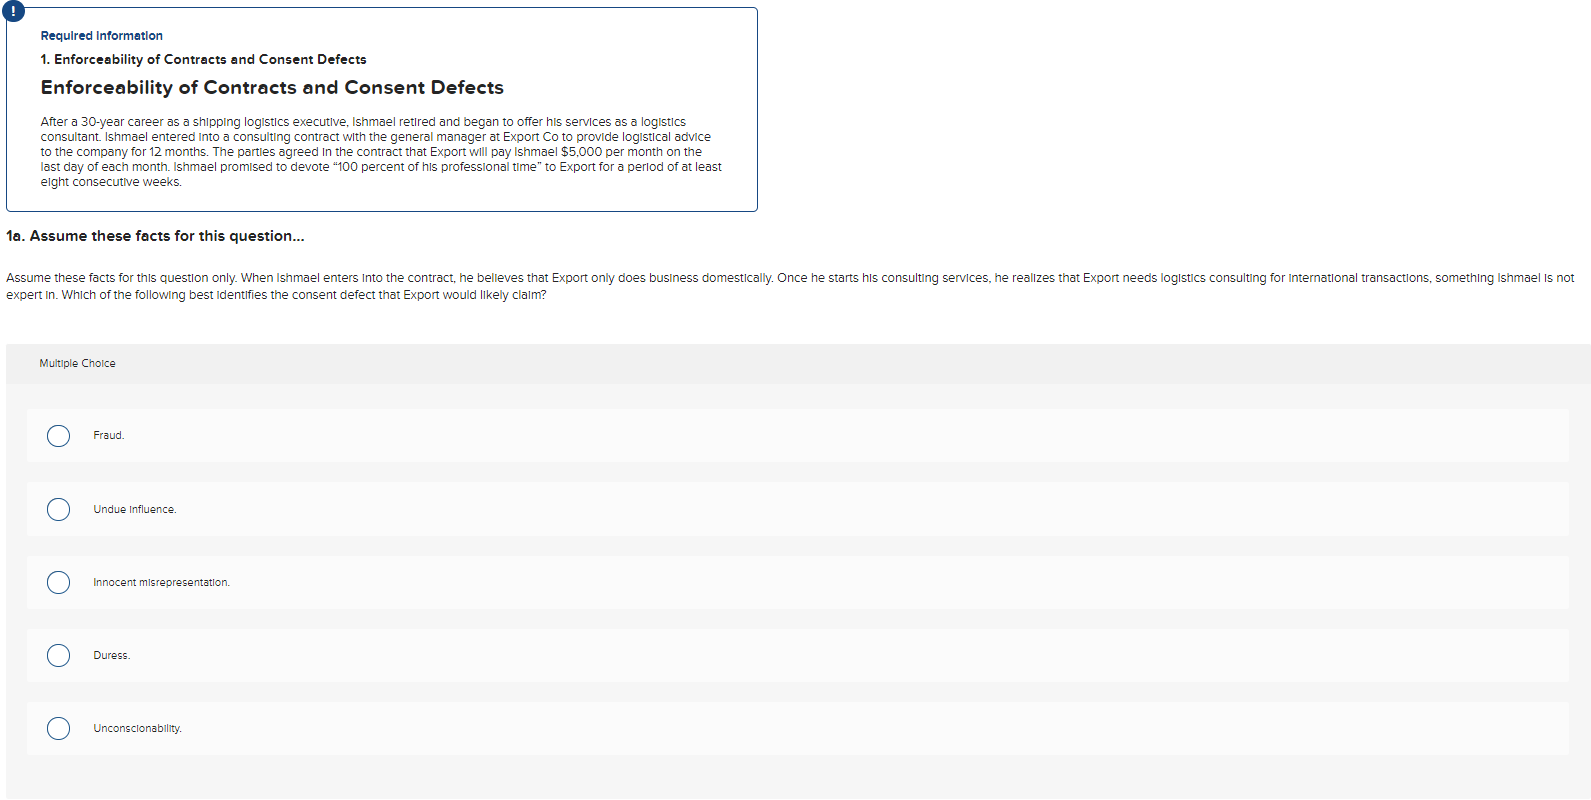This screenshot has height=800, width=1591.
Task: Click '1. Enforceability of Contracts and Consent Defects' subtitle
Action: [x=204, y=60]
